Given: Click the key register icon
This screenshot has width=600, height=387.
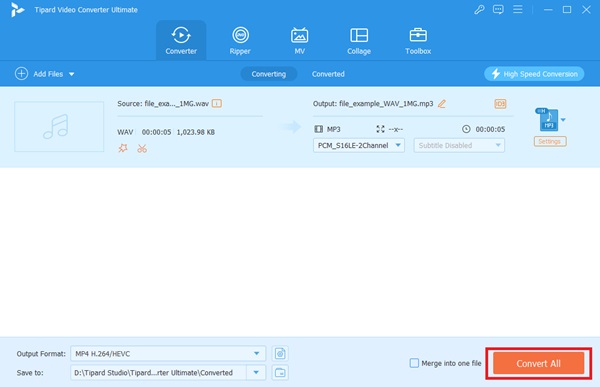Looking at the screenshot, I should pyautogui.click(x=479, y=10).
